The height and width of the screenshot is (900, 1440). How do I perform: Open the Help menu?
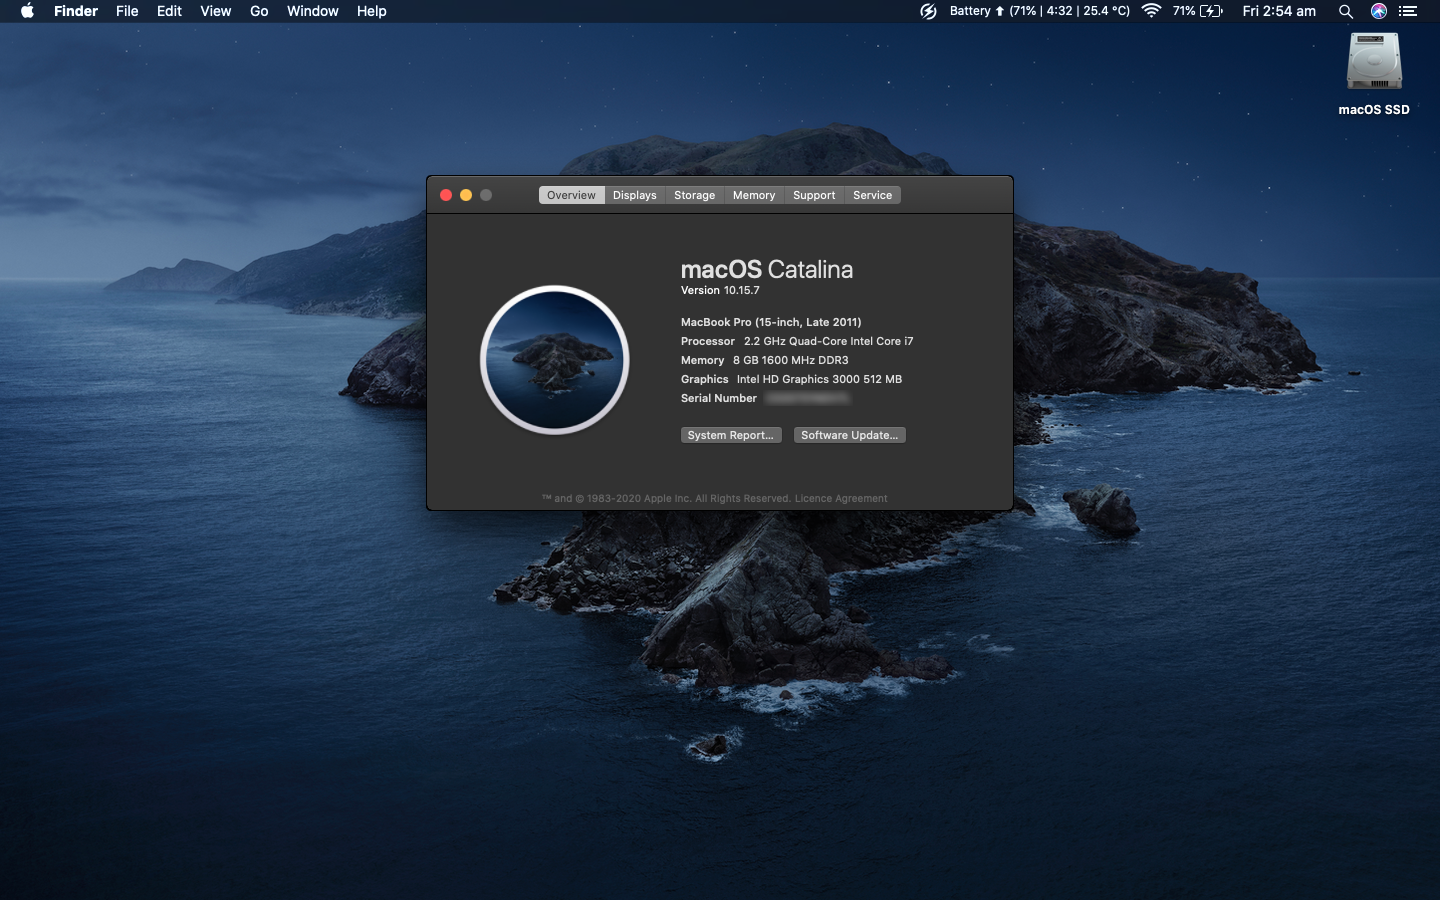(x=371, y=11)
